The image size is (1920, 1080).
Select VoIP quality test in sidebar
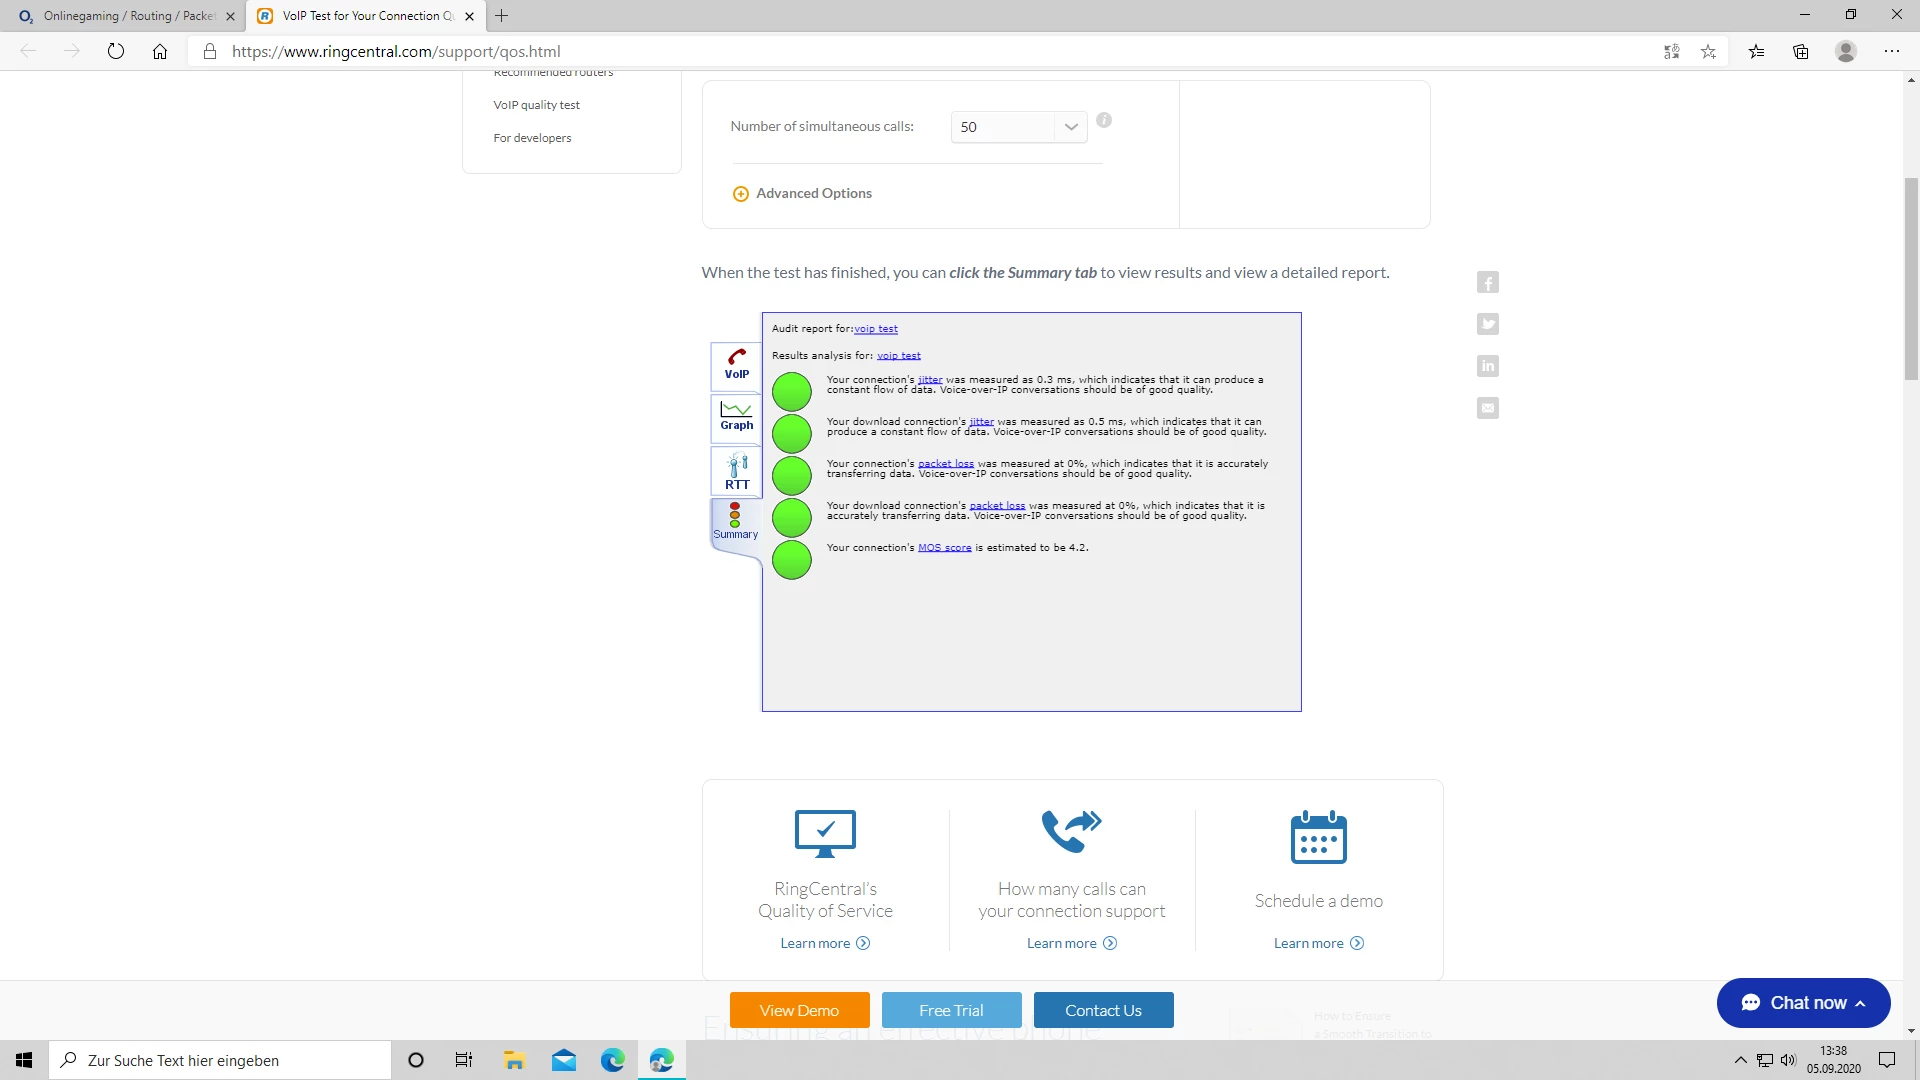(536, 105)
